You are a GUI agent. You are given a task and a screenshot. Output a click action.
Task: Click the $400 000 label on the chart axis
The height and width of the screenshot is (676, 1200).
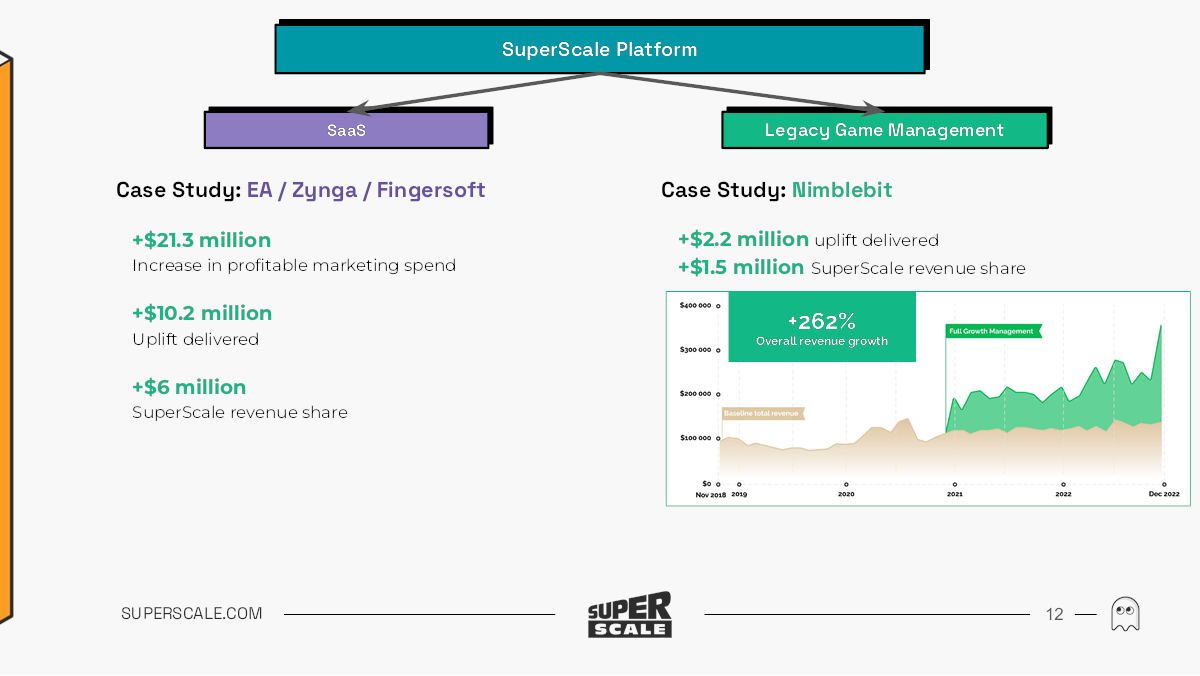(694, 305)
